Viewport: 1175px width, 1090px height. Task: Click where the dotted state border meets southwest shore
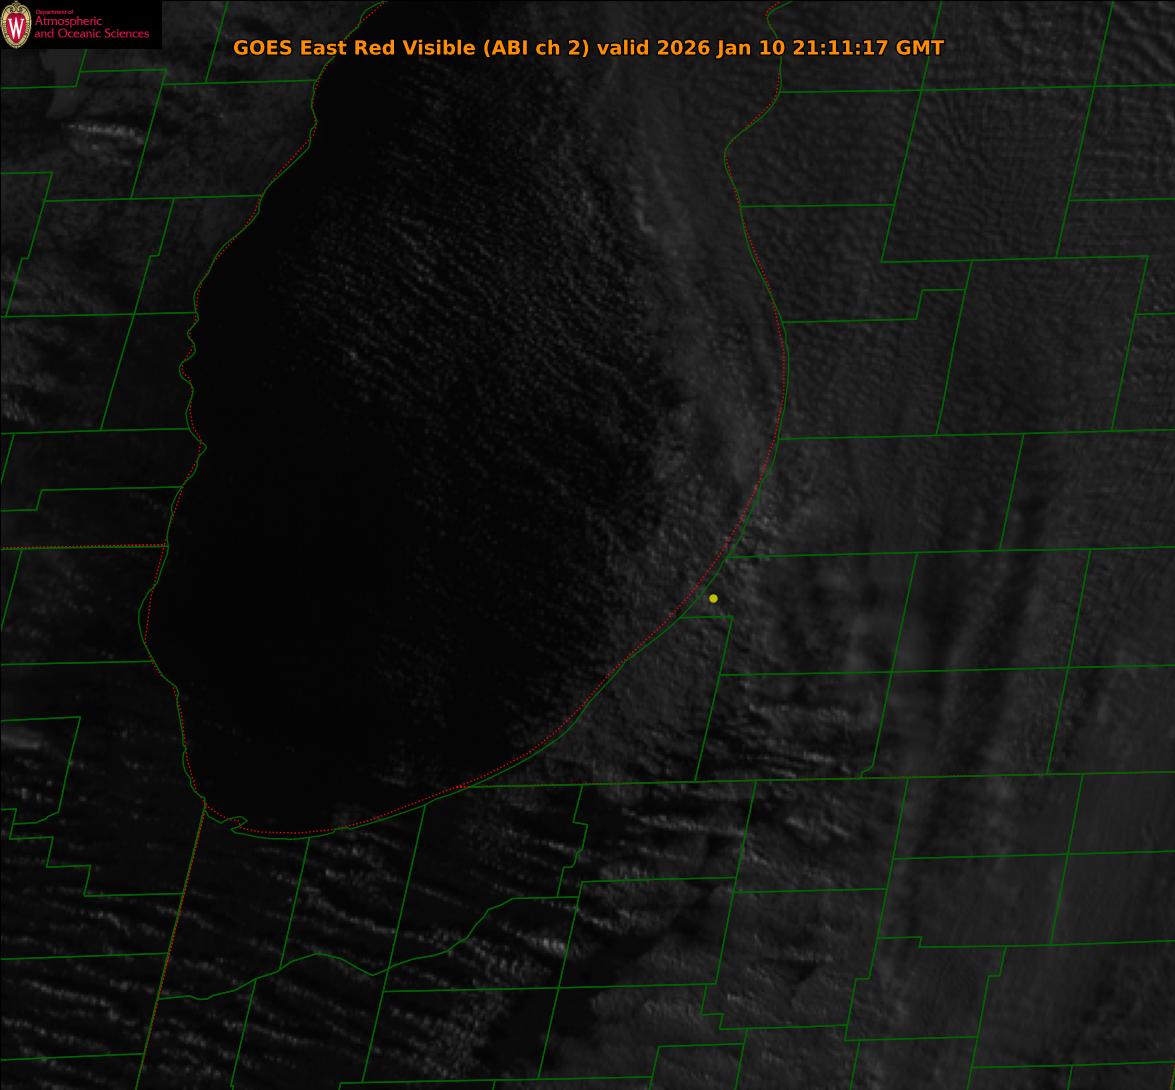[205, 803]
